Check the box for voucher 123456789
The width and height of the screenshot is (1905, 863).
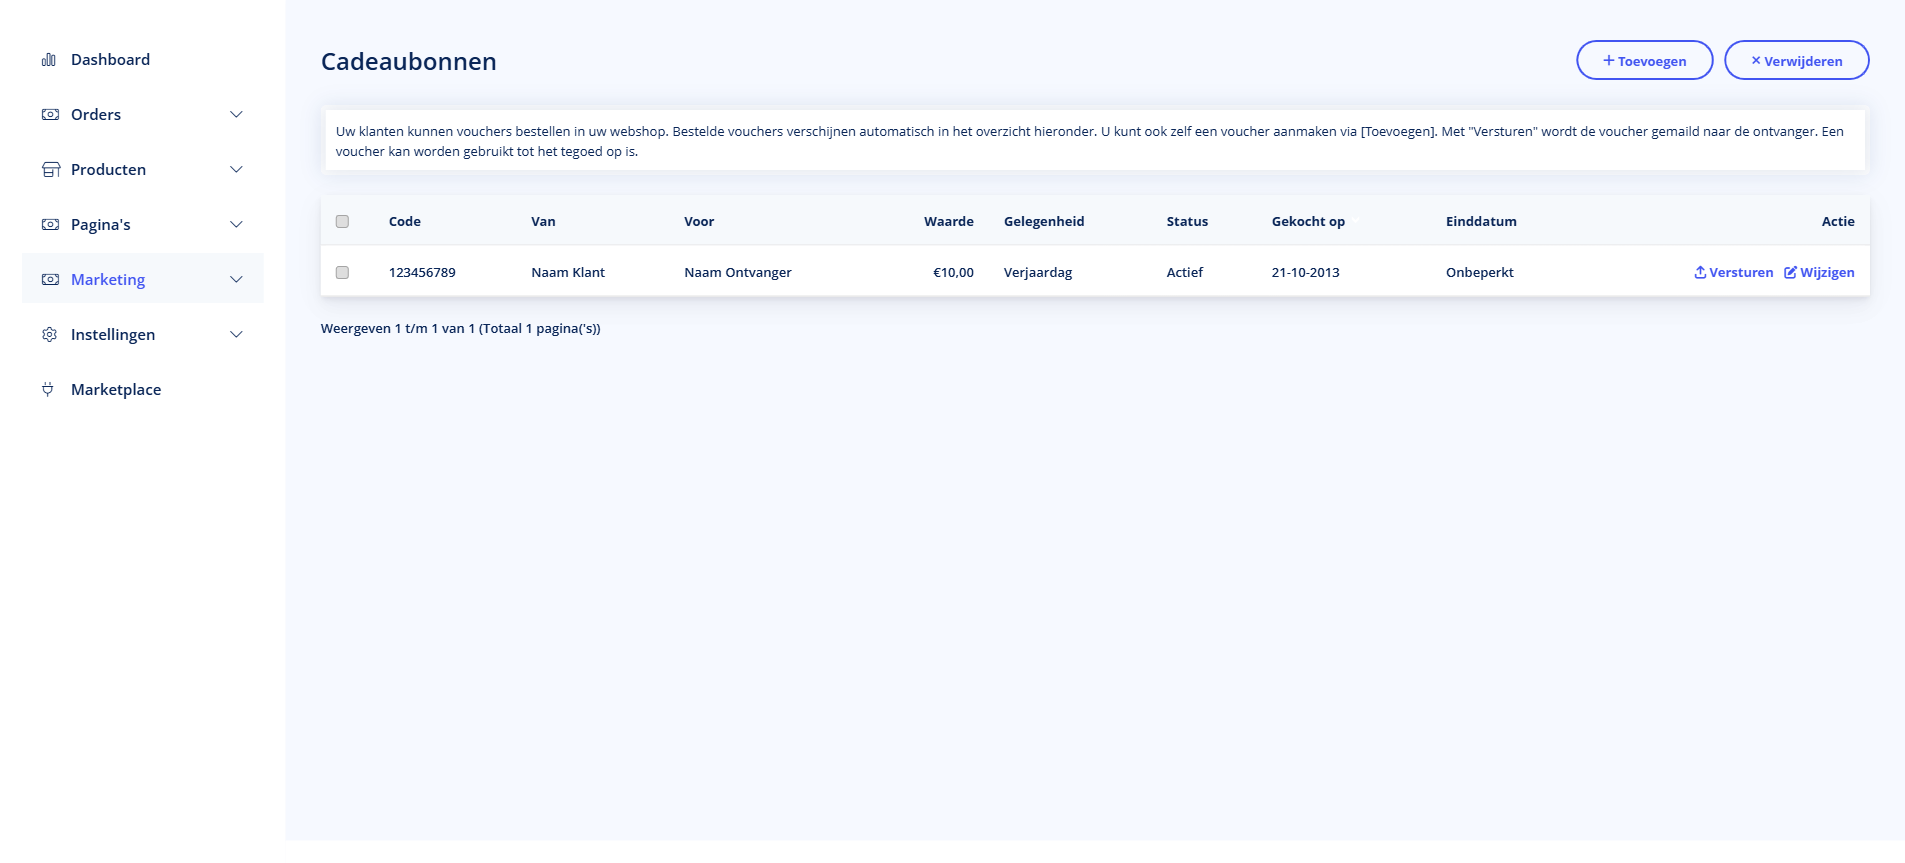tap(342, 273)
